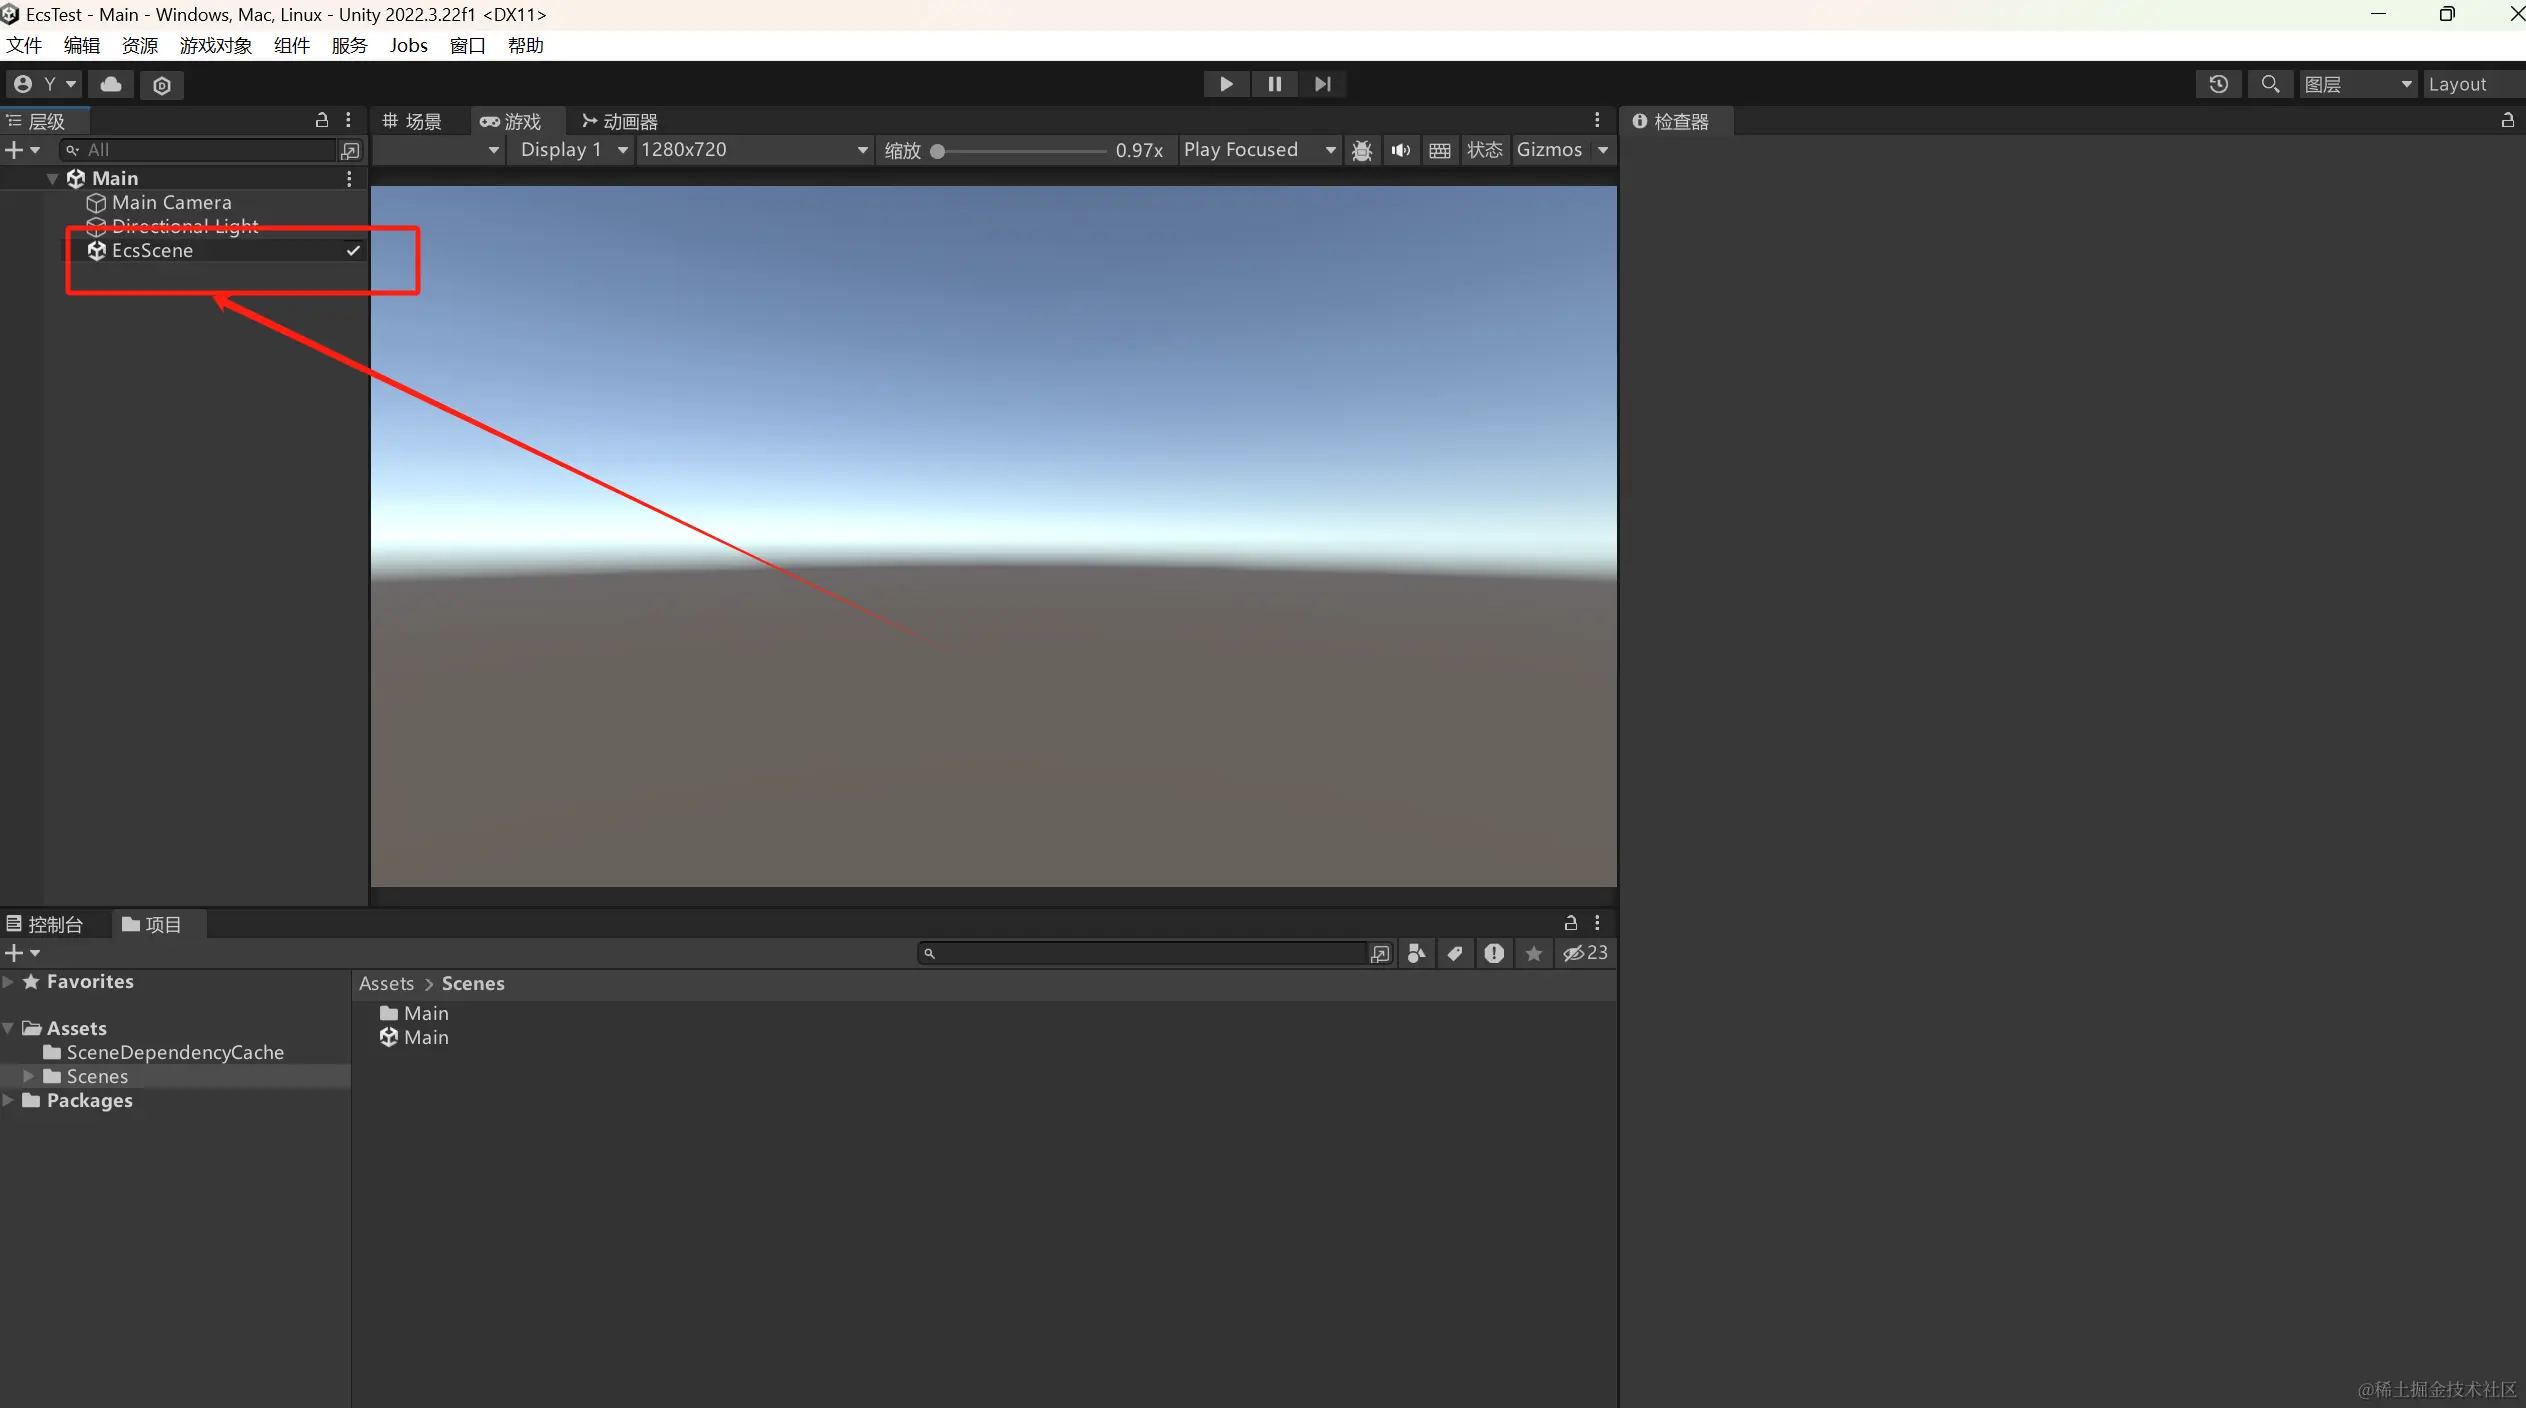Toggle EcsScene subscene checkbox
Viewport: 2526px width, 1408px height.
(x=353, y=251)
